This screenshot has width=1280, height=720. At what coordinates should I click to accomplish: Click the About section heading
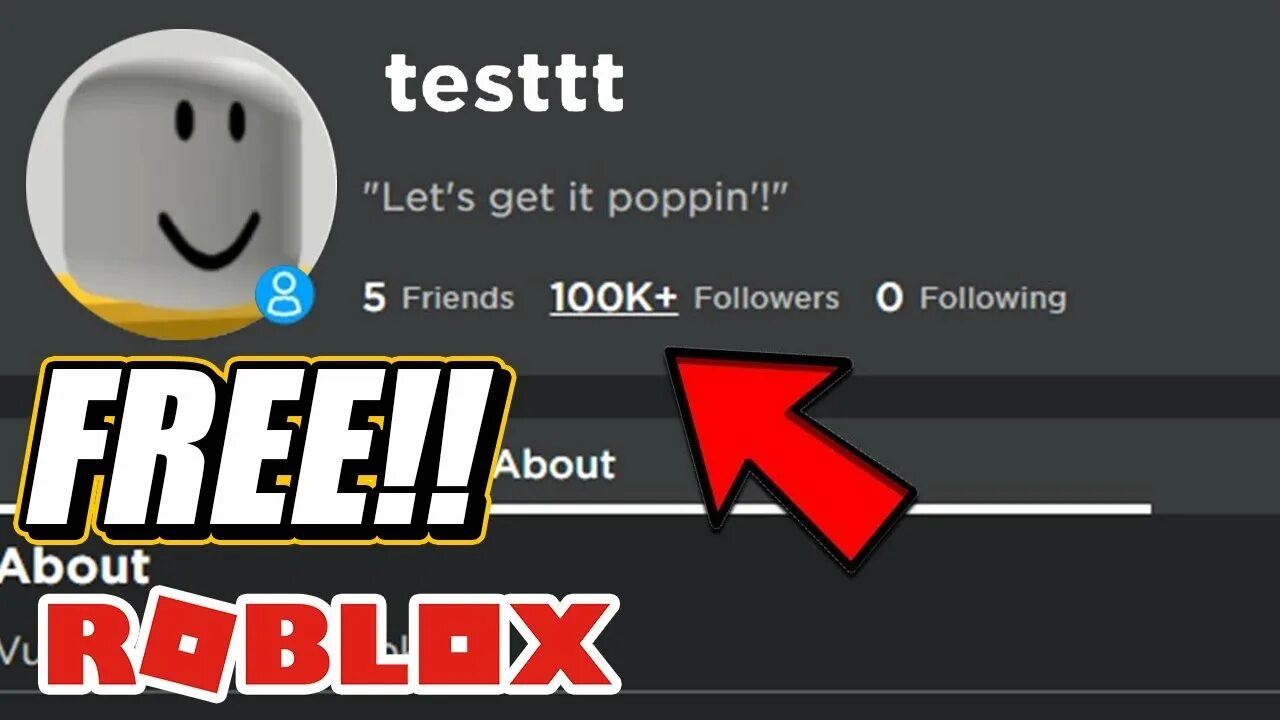tap(75, 566)
